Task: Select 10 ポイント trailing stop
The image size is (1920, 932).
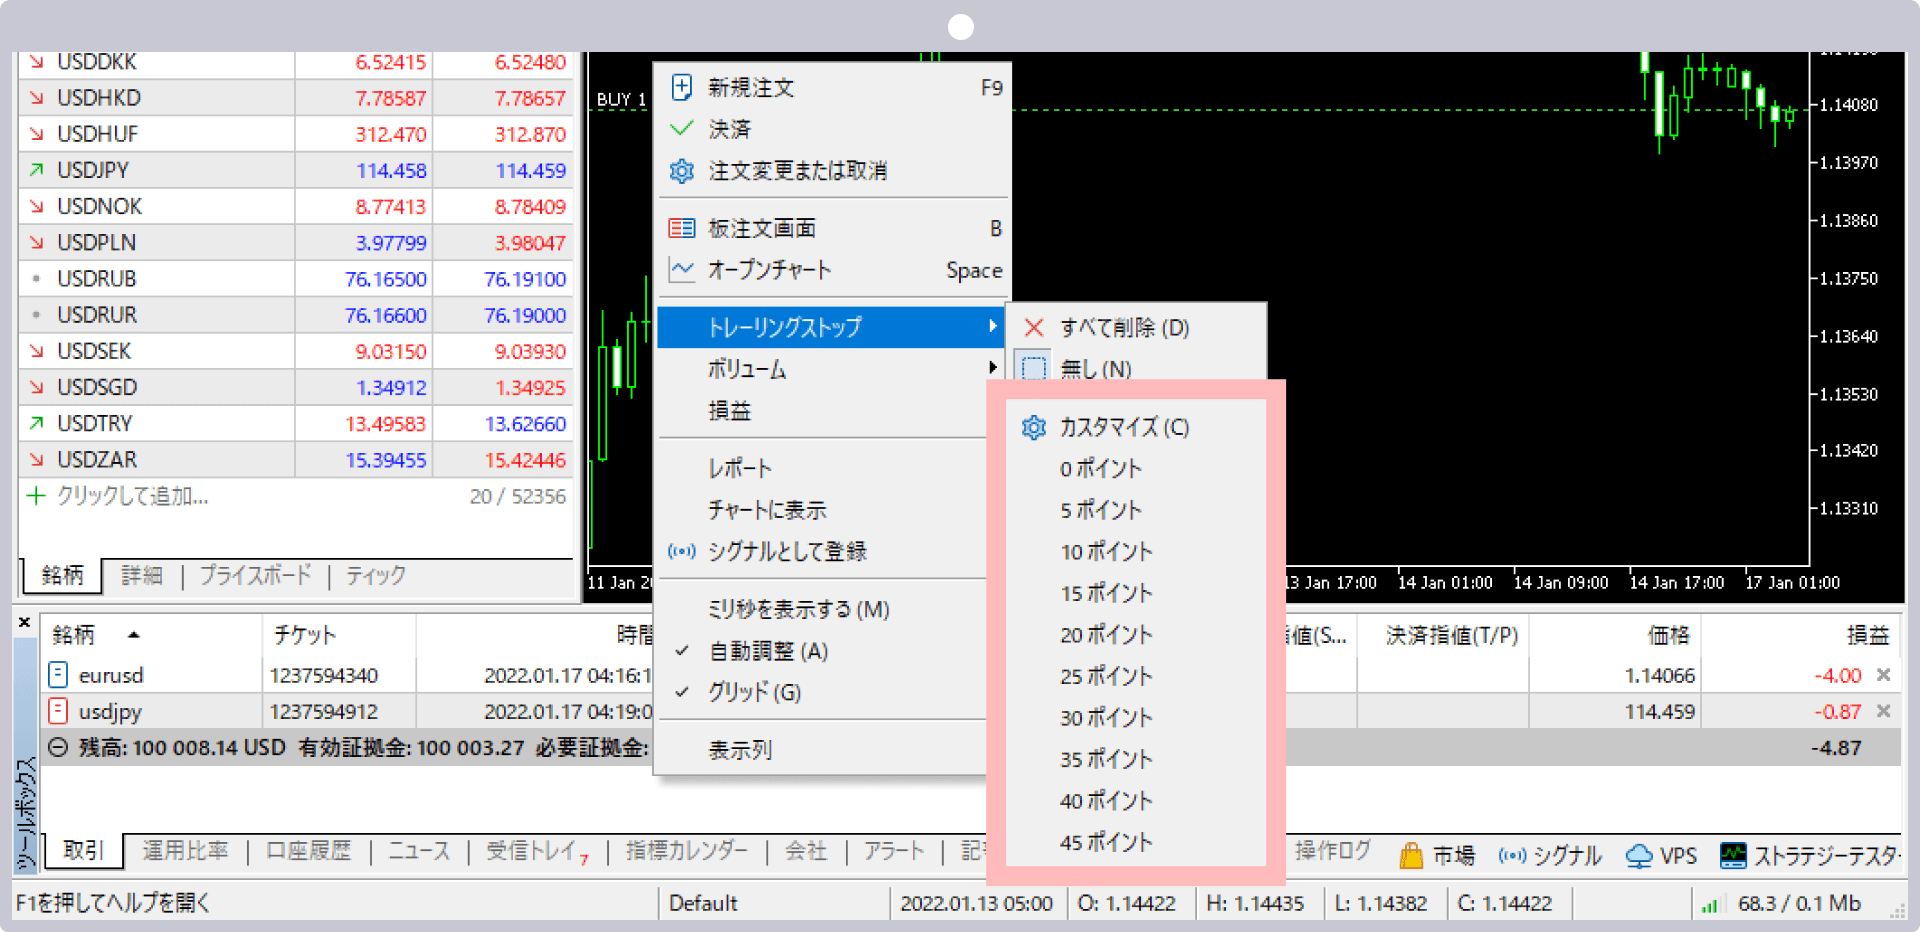Action: (1106, 552)
